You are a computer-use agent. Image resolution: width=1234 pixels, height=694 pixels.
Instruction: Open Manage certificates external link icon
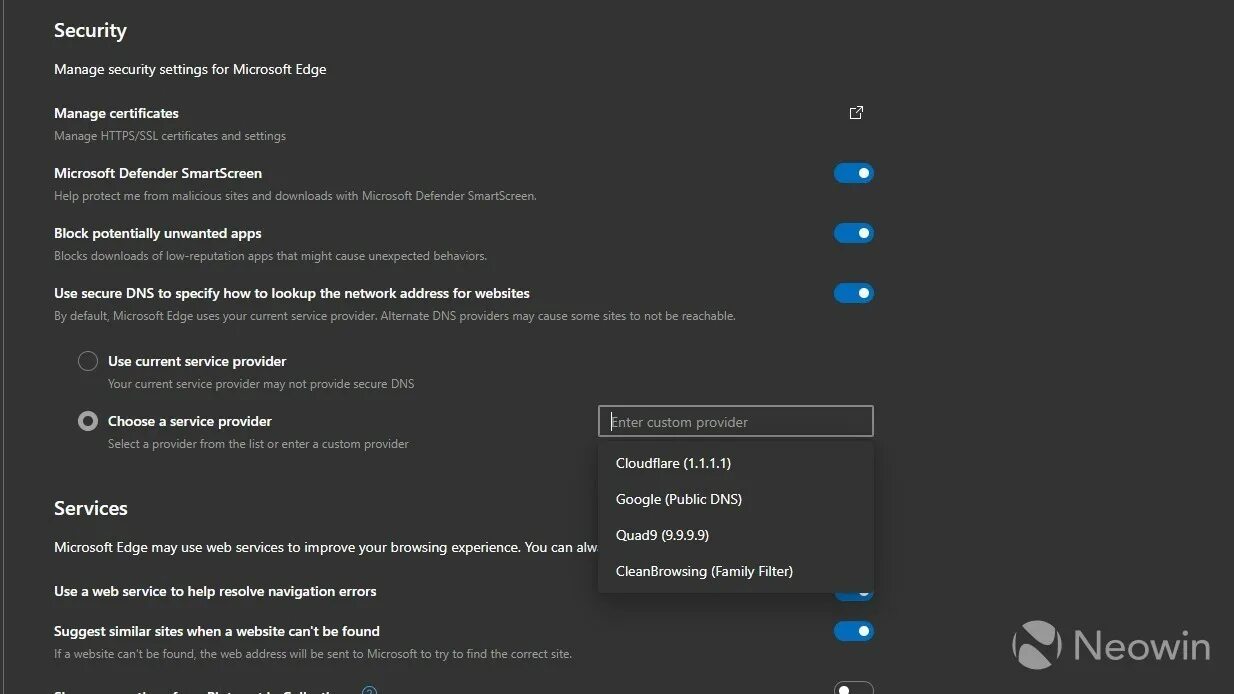click(x=856, y=113)
